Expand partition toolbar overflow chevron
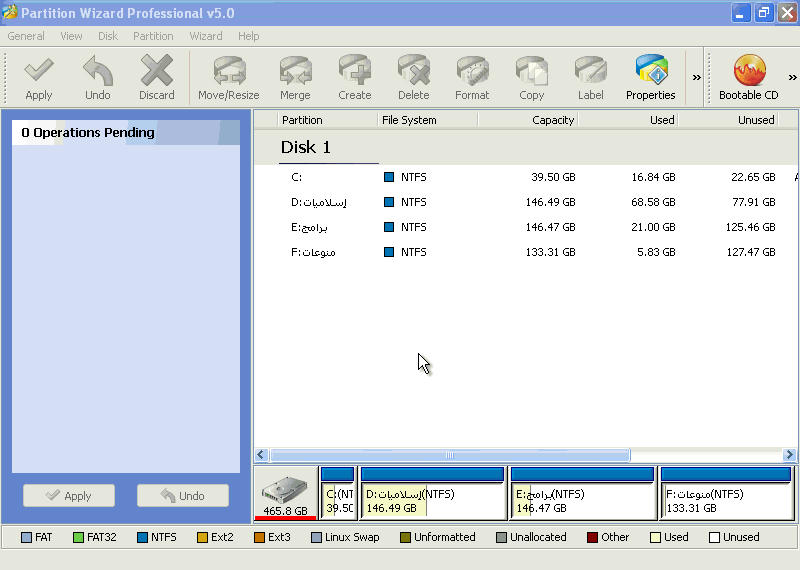This screenshot has width=800, height=570. 696,78
